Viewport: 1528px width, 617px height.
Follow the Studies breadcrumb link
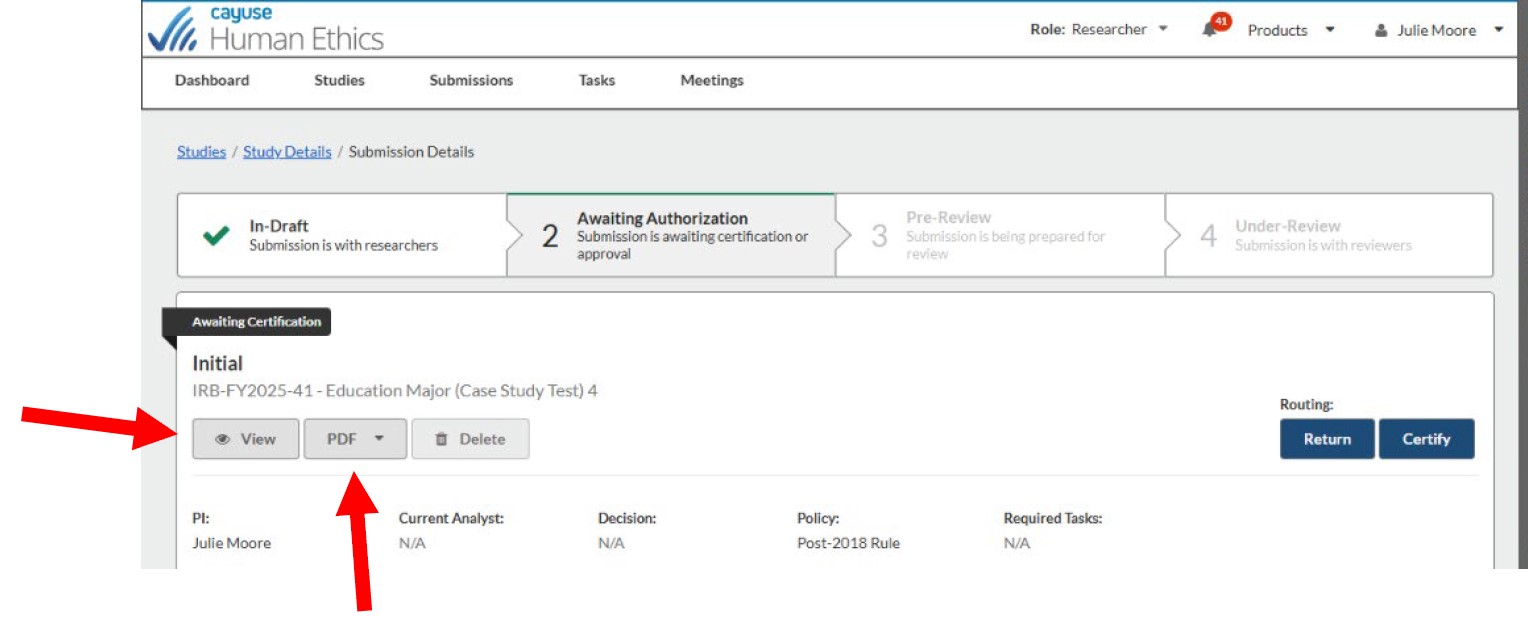click(202, 152)
